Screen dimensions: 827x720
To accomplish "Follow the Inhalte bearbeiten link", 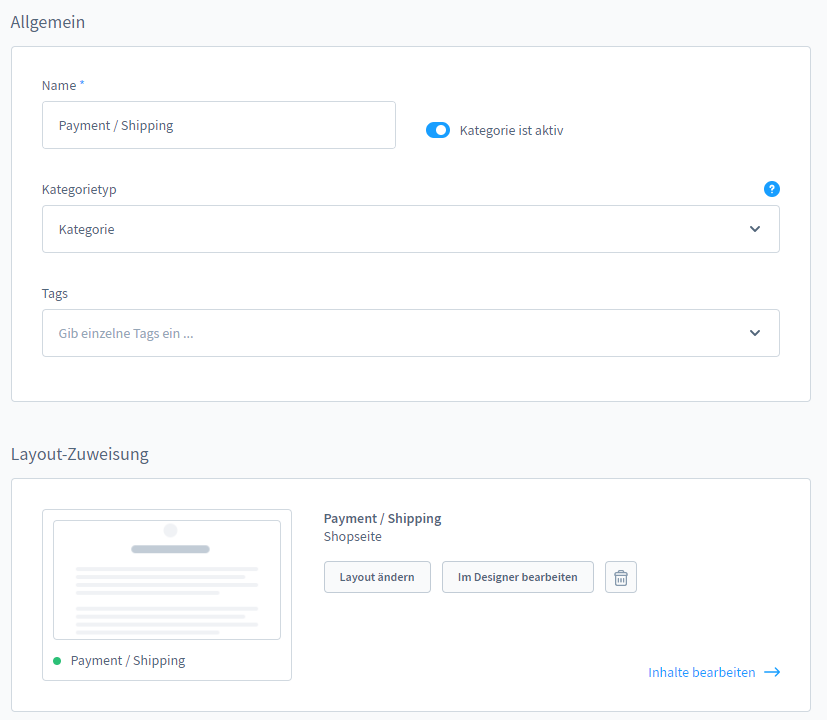I will [x=701, y=672].
